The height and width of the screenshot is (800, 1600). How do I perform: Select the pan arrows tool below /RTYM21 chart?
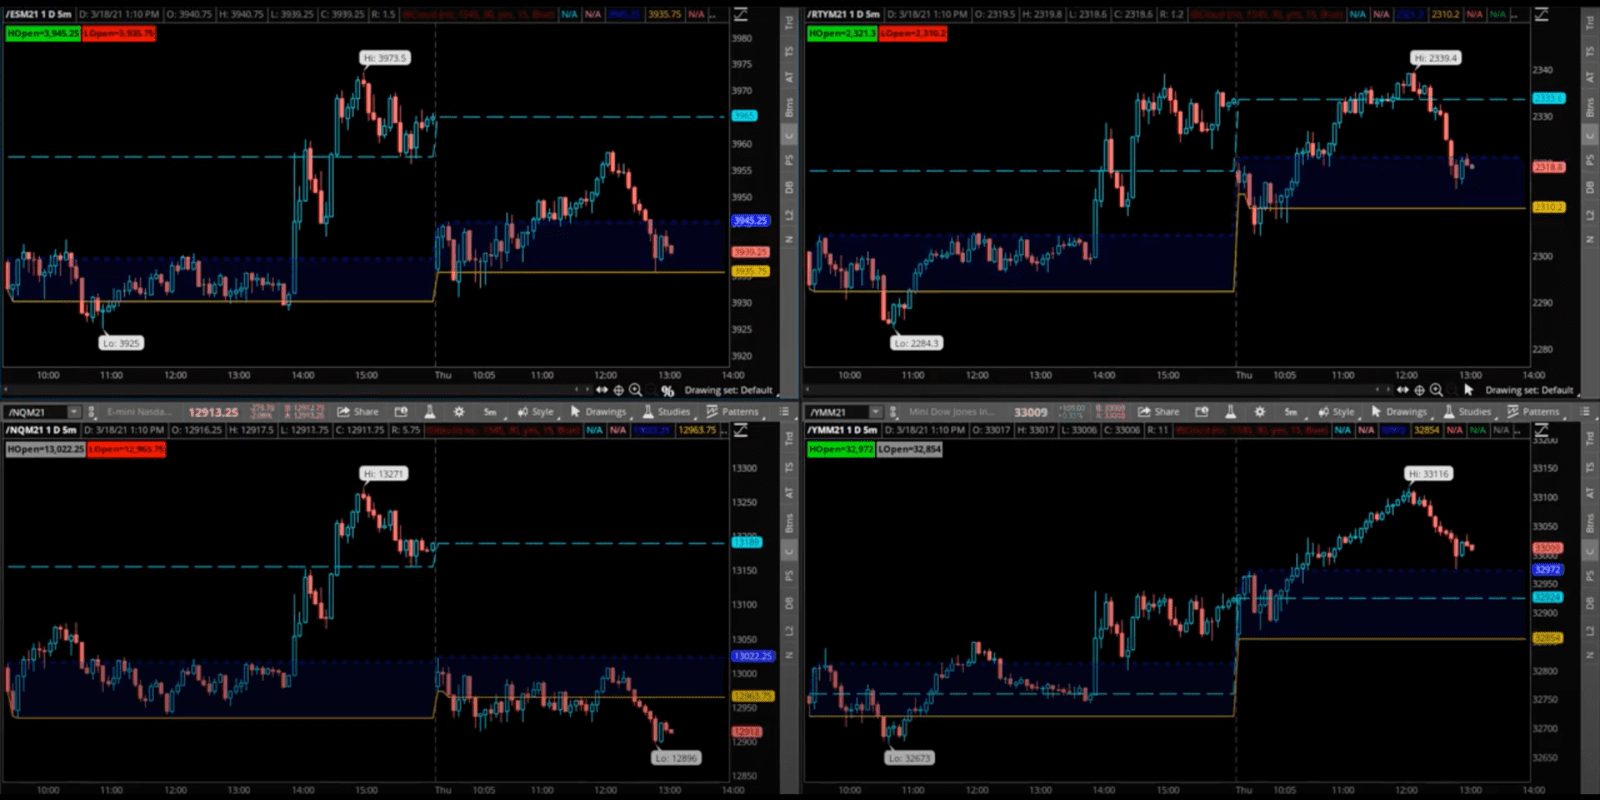[1403, 390]
